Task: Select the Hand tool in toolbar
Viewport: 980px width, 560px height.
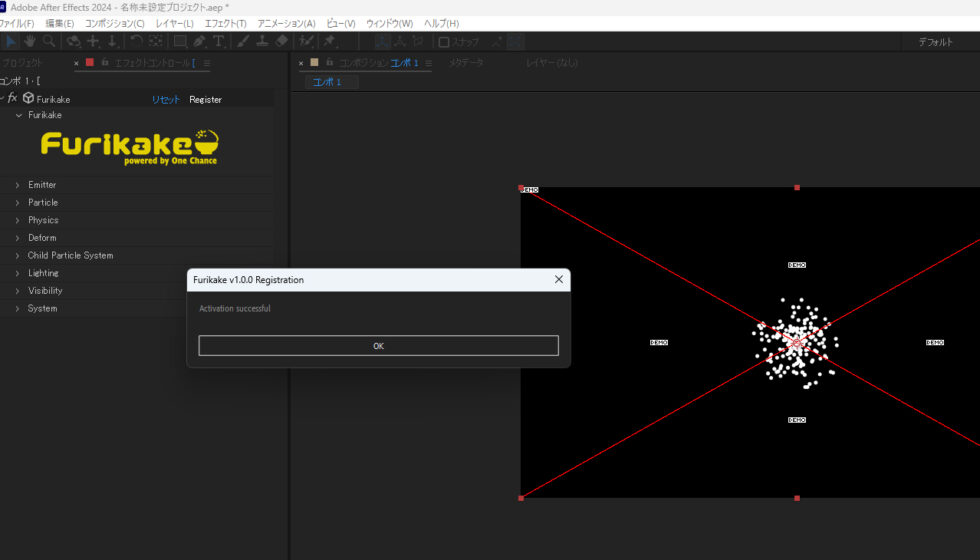Action: tap(30, 41)
